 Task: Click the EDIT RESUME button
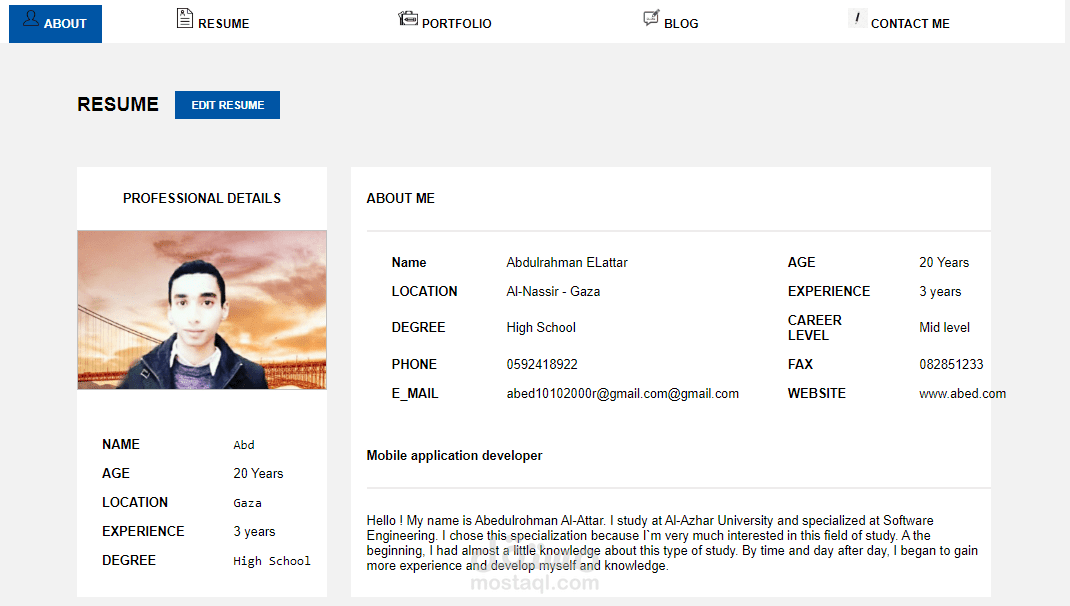point(227,105)
